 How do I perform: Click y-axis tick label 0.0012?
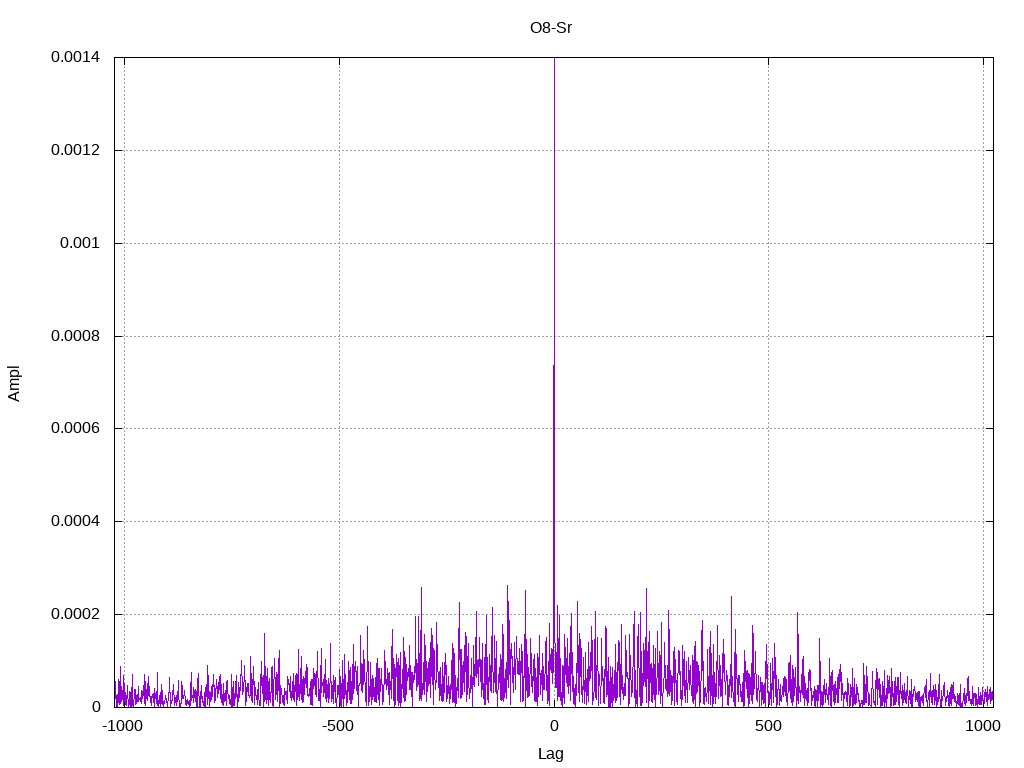(x=76, y=150)
